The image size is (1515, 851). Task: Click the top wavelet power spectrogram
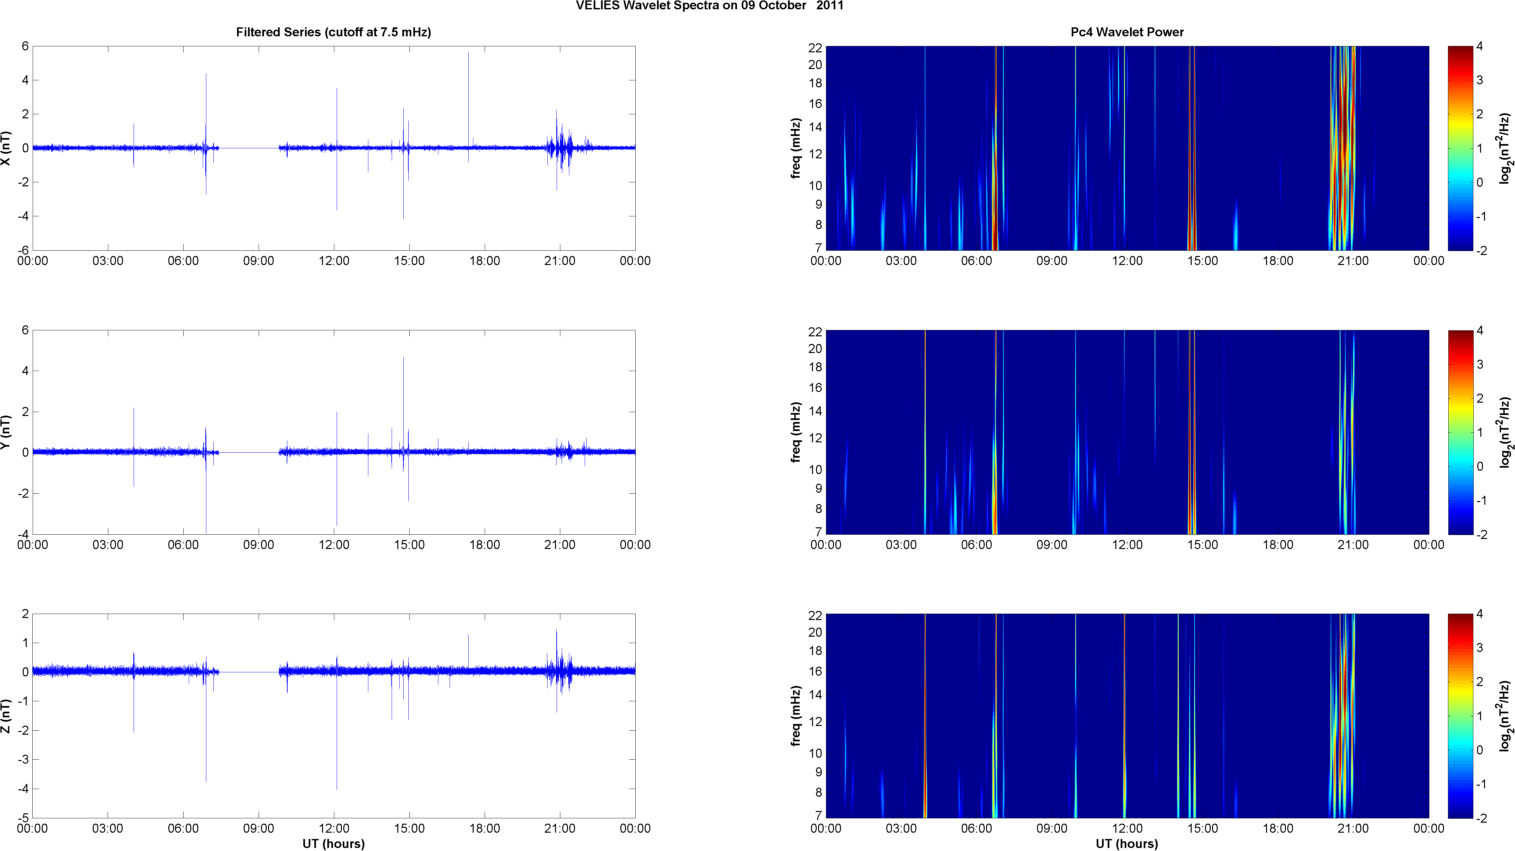(x=1126, y=148)
